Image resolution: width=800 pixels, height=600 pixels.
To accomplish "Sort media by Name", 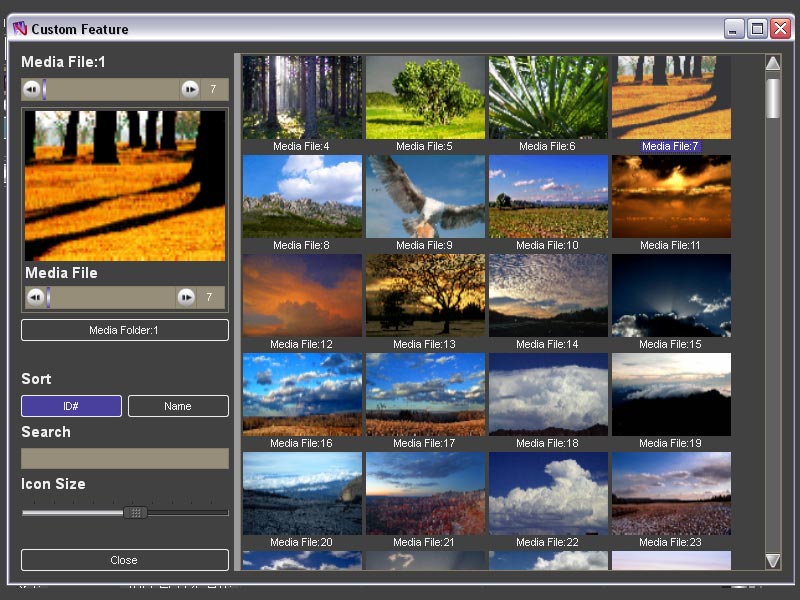I will pyautogui.click(x=178, y=406).
